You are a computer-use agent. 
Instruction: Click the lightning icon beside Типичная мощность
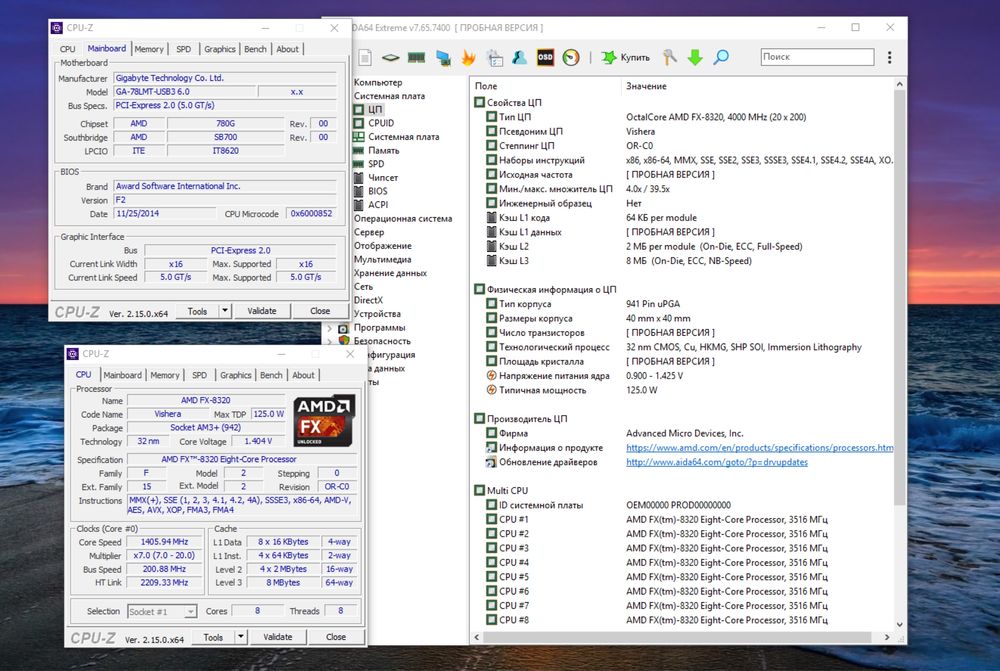(491, 390)
